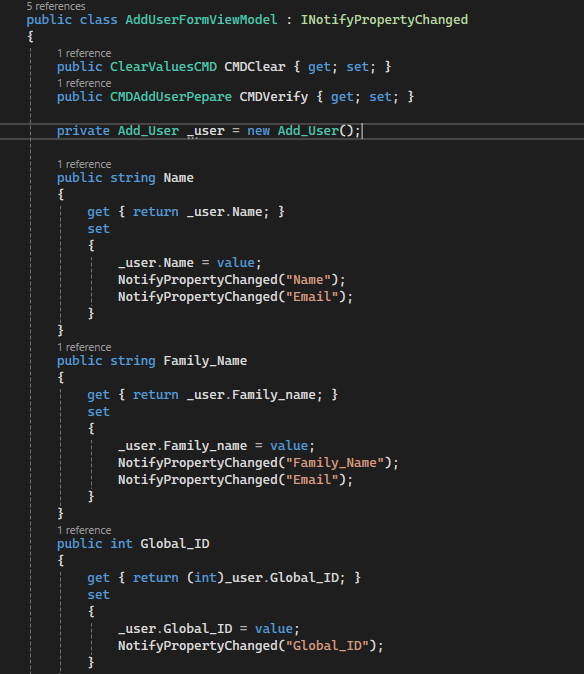Open '1 reference' link above CMDVerify property
Viewport: 584px width, 674px height.
coord(84,83)
